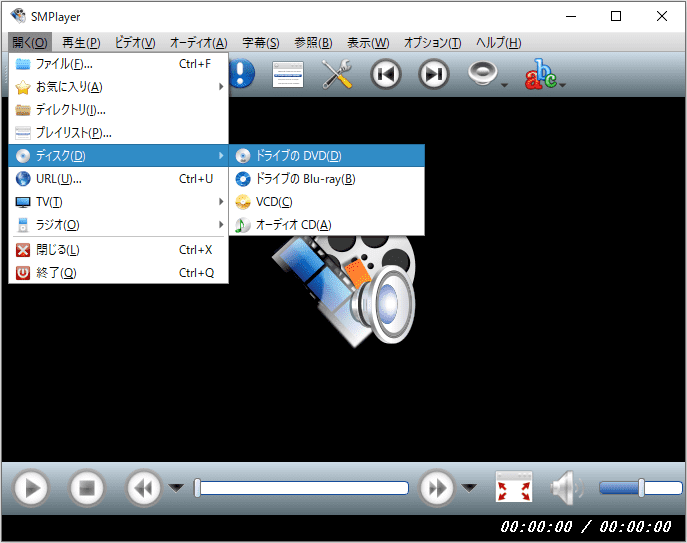Click the globe icon beside URL(U)...
The width and height of the screenshot is (687, 543).
coord(23,179)
